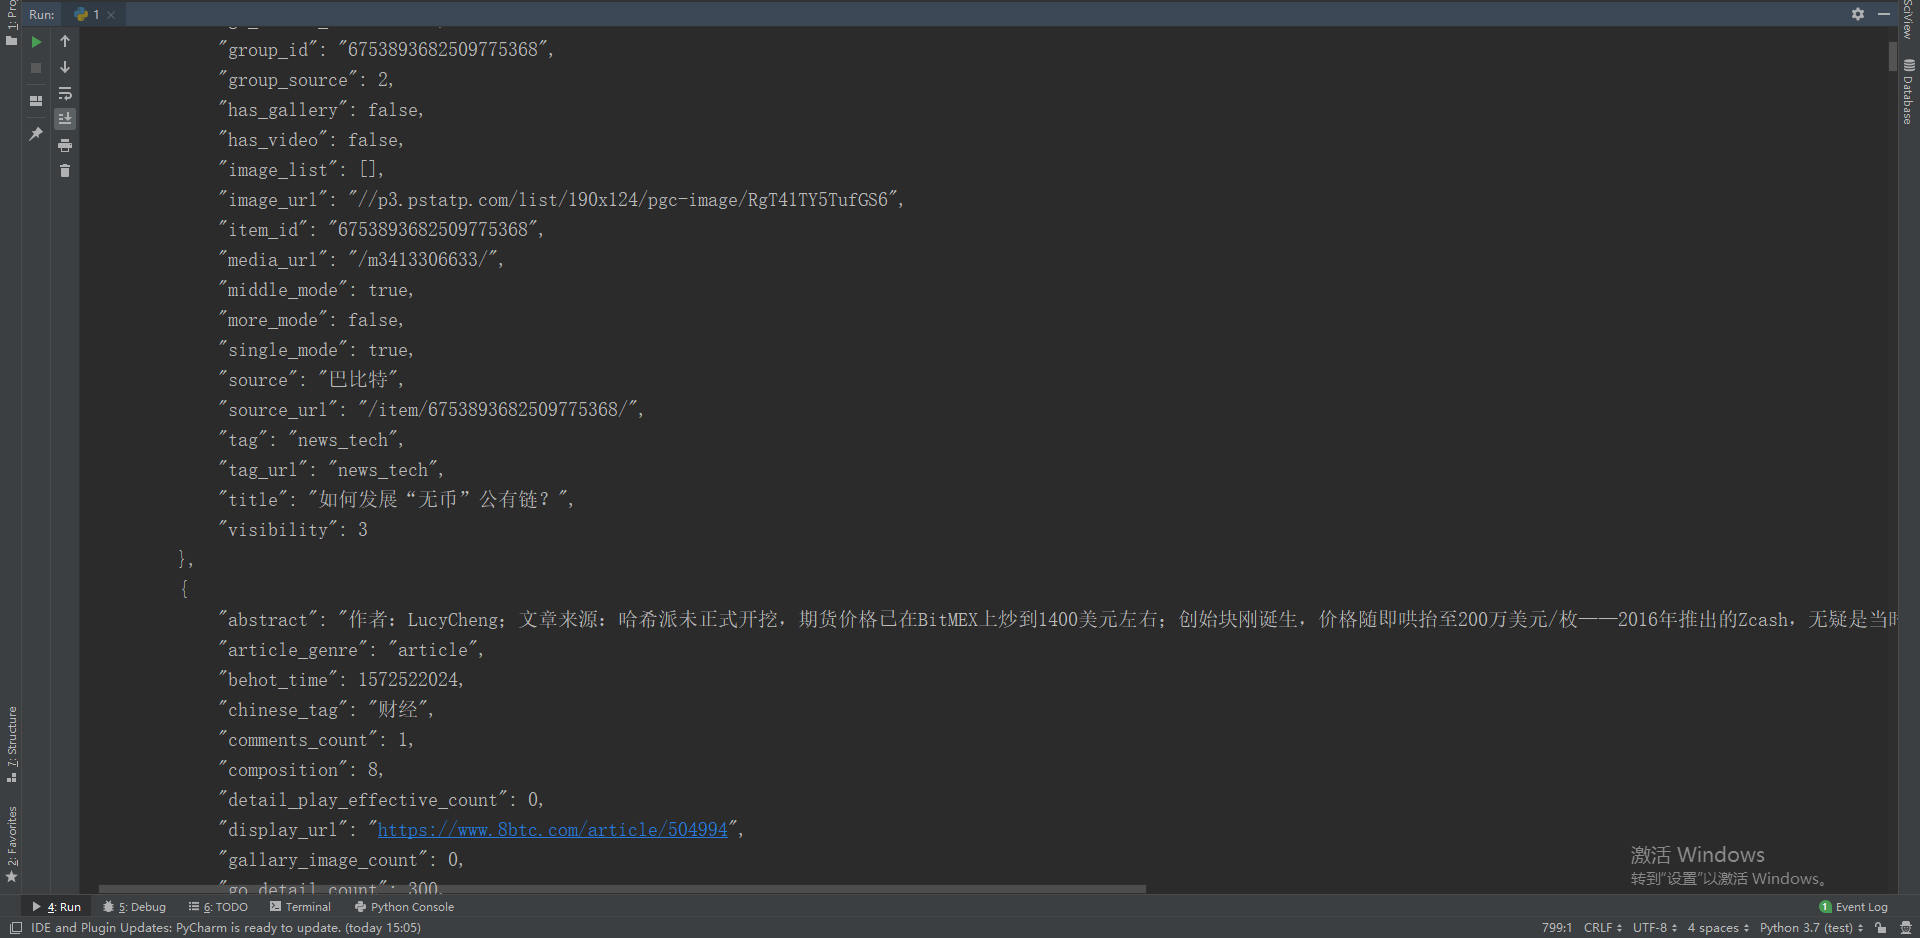Switch the Python 3.7 (test) interpreter
Screen dimensions: 1920x938
click(1811, 928)
